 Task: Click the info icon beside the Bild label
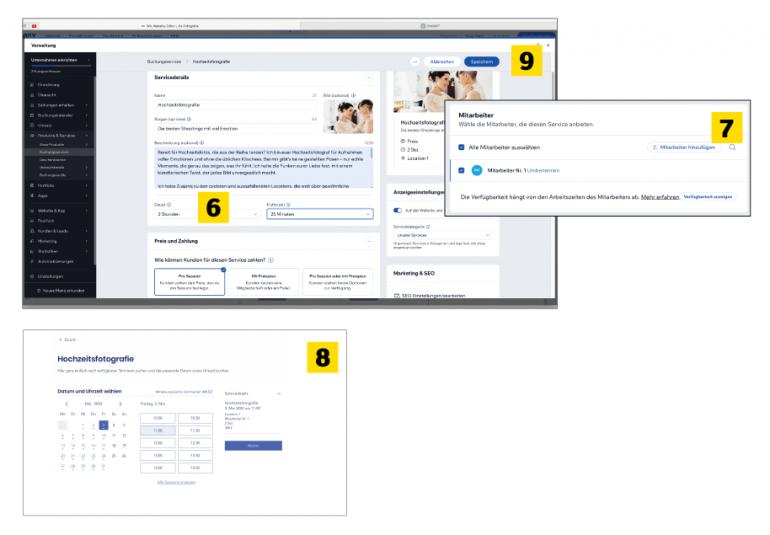click(353, 95)
